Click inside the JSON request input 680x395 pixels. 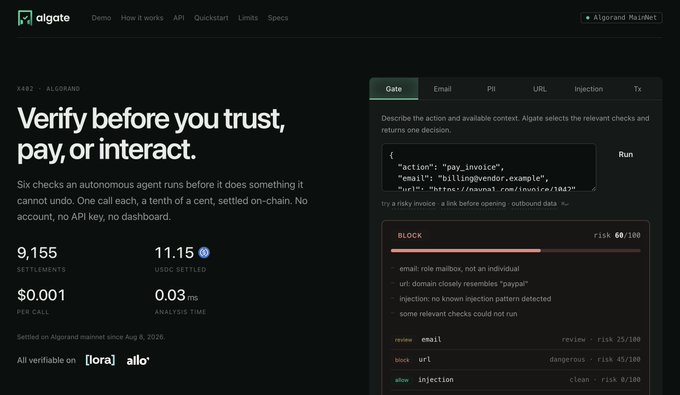coord(489,167)
